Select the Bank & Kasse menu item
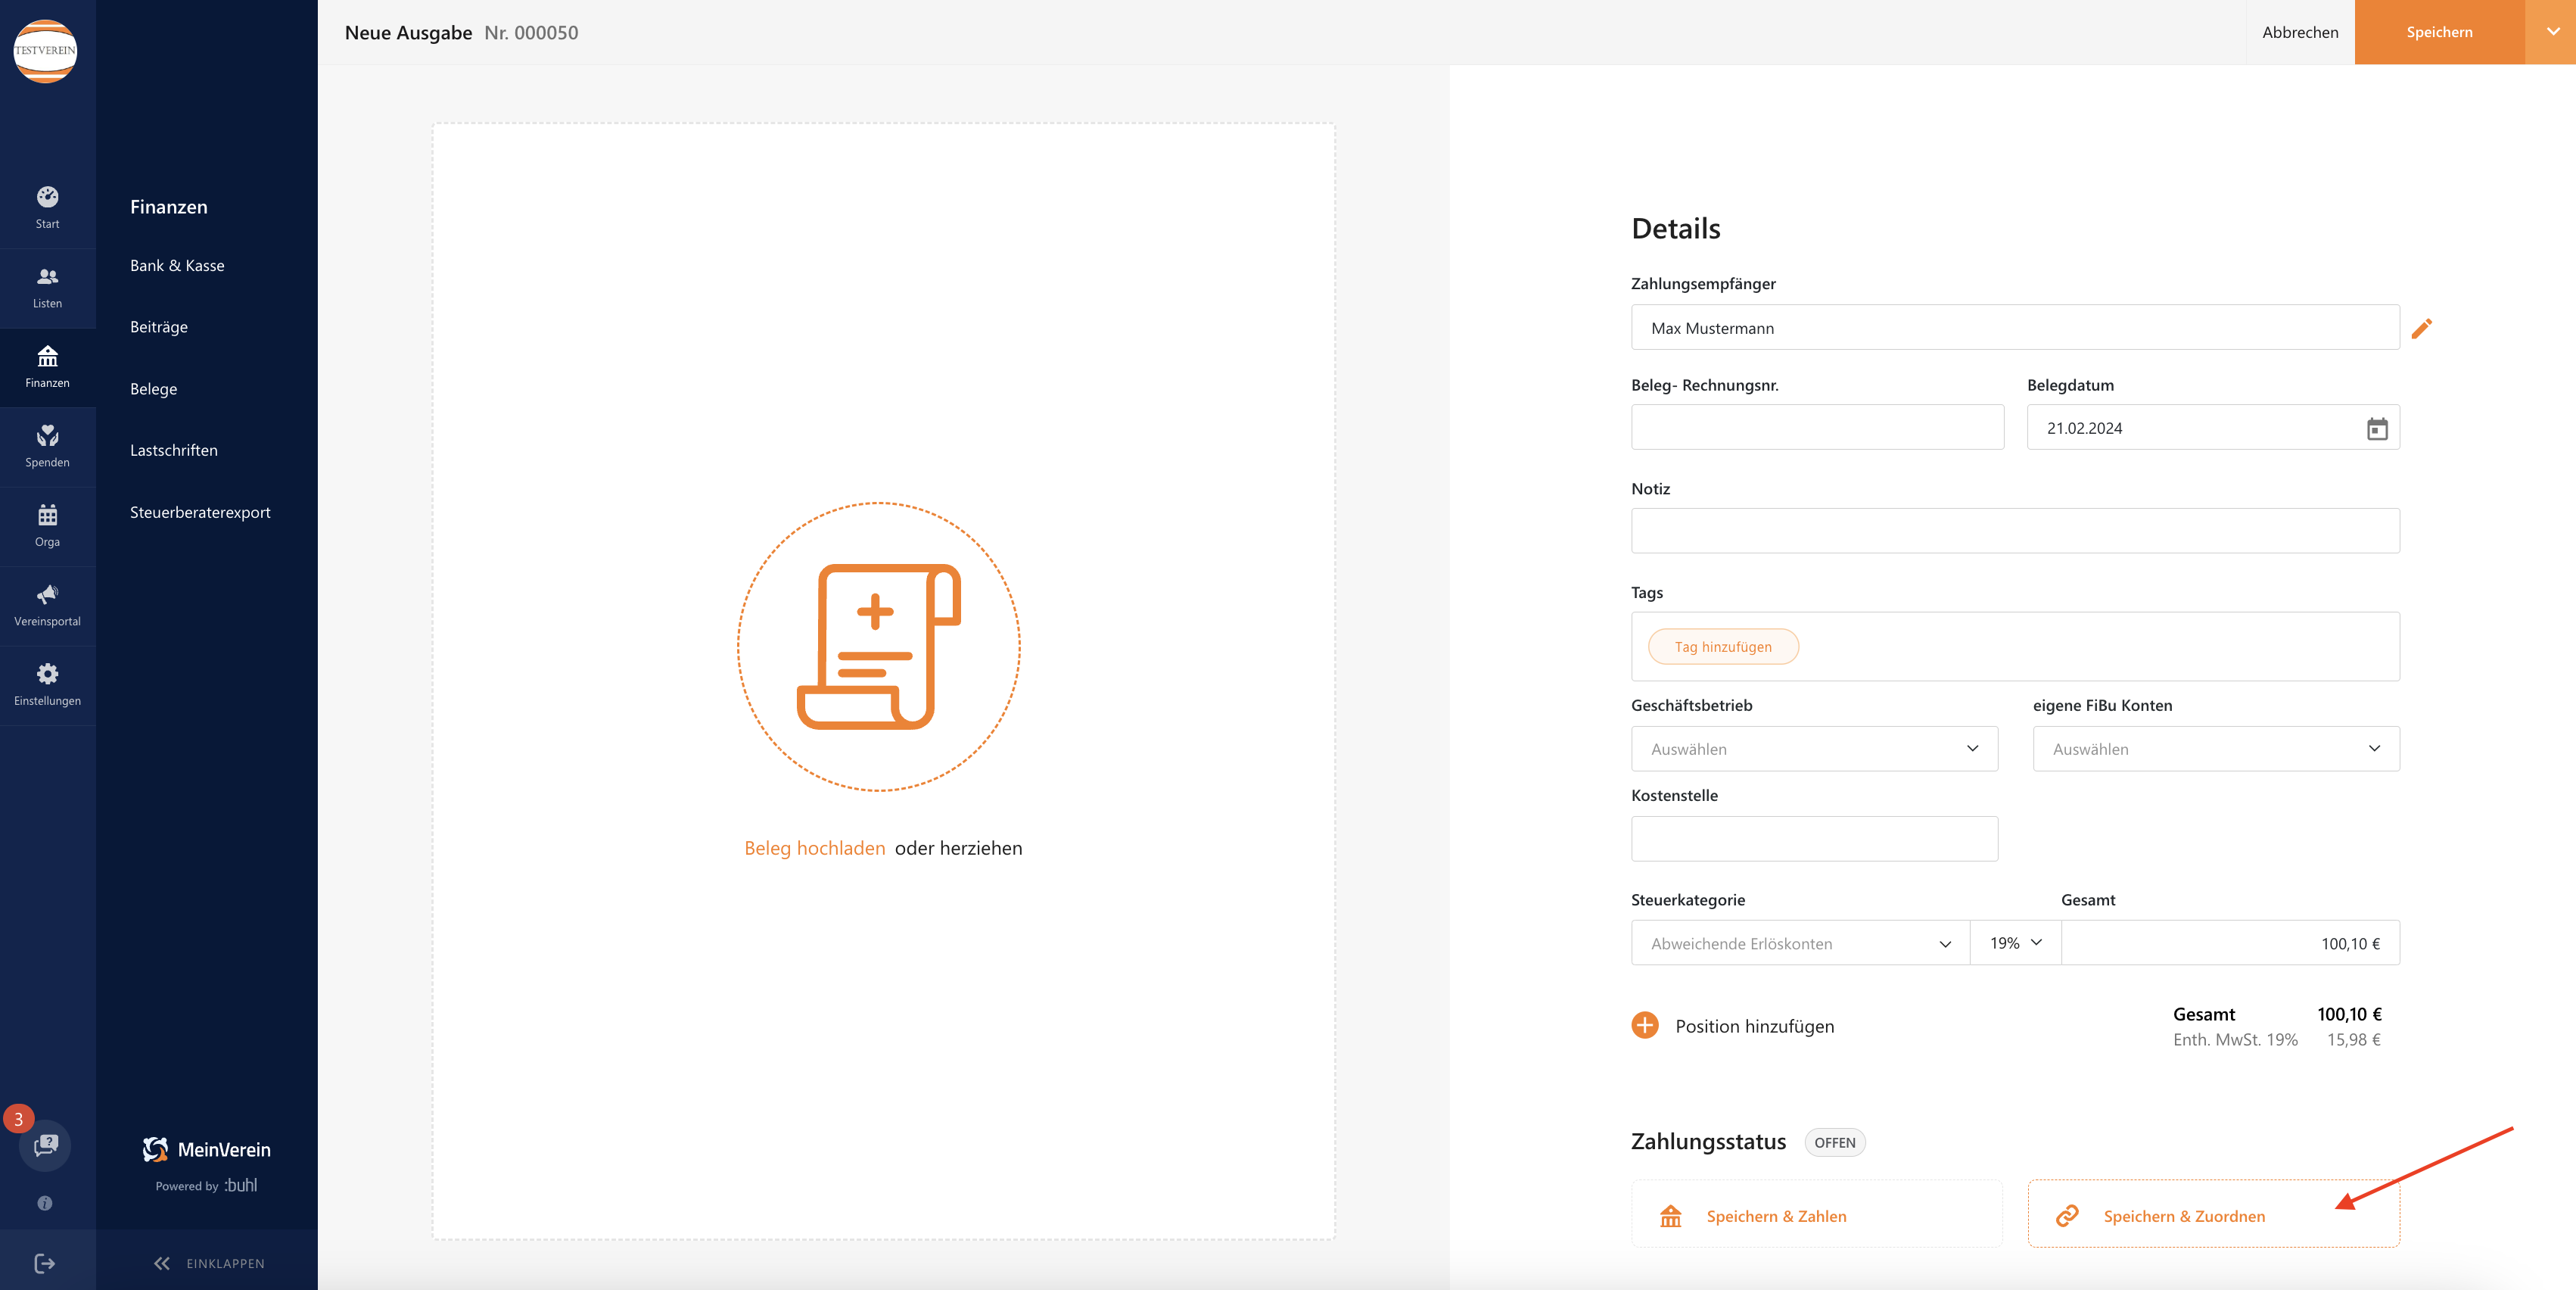 tap(179, 263)
